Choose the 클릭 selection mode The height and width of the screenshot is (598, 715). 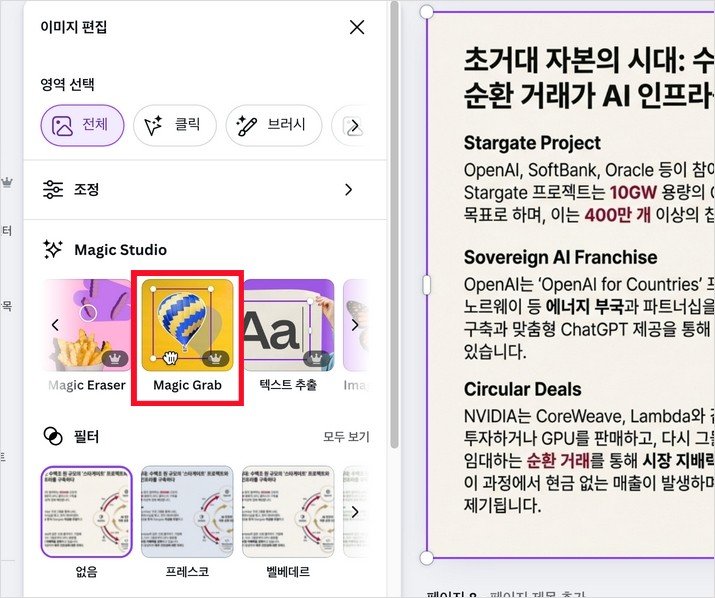[x=175, y=125]
